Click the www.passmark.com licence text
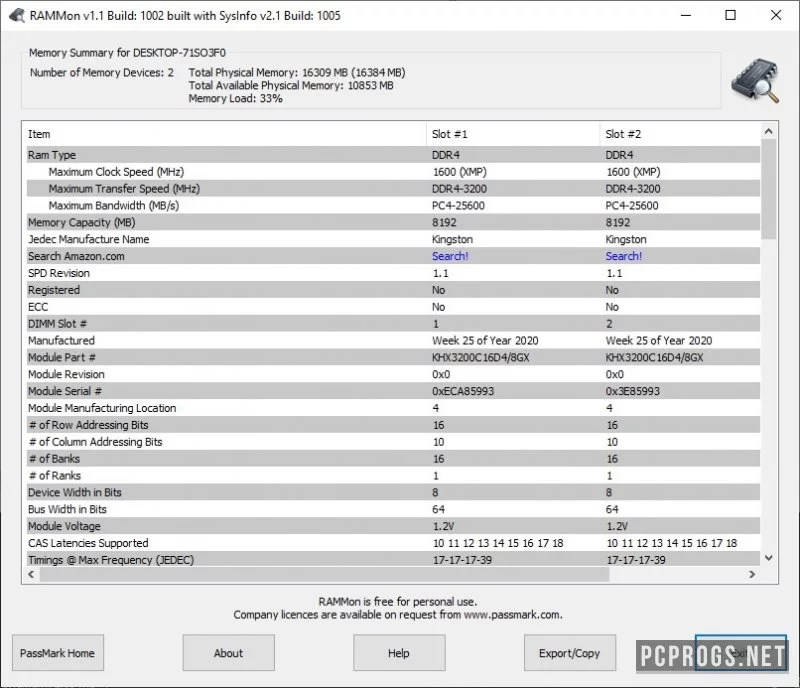 tap(512, 615)
